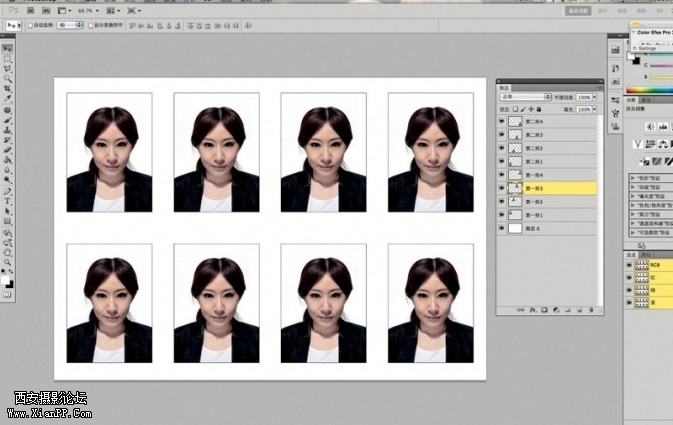This screenshot has width=673, height=425.
Task: Select the Move tool in the toolbox
Action: (7, 47)
